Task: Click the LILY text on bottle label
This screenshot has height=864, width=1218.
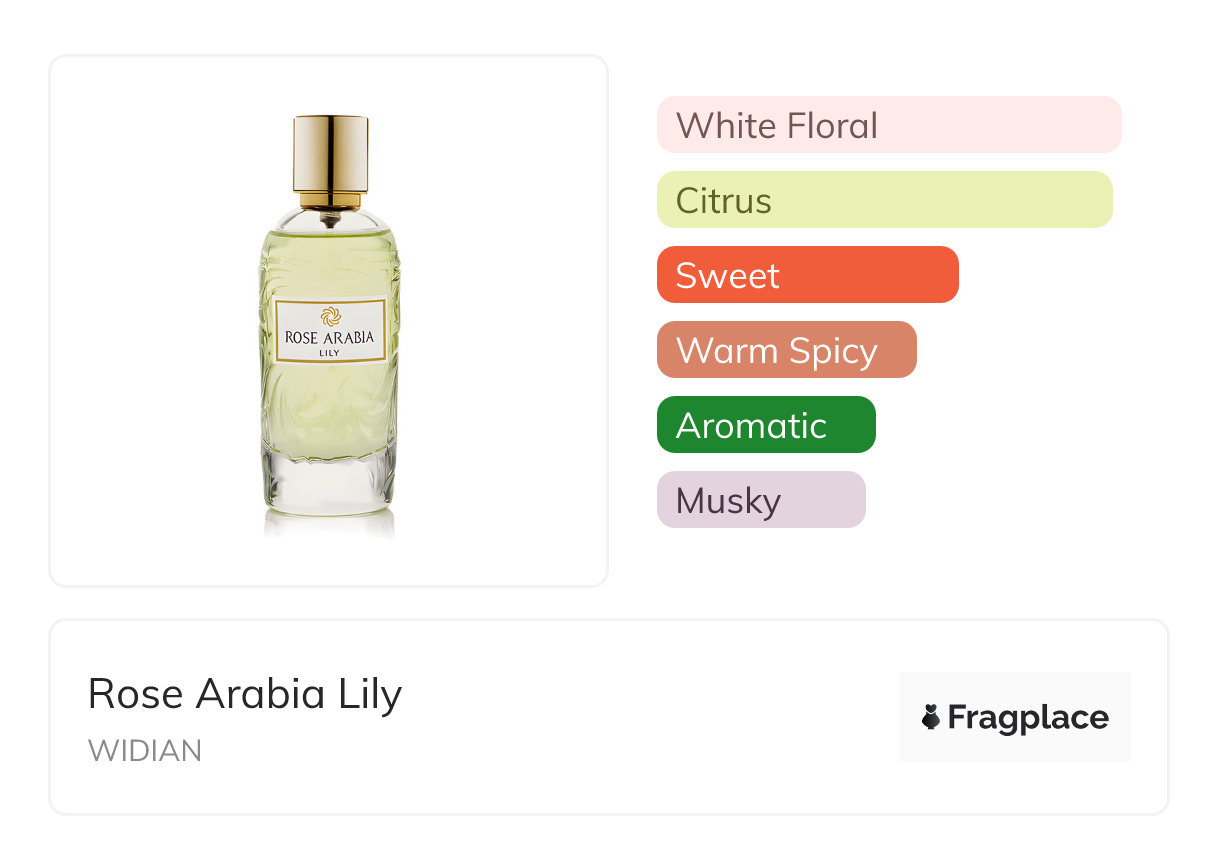Action: coord(329,353)
